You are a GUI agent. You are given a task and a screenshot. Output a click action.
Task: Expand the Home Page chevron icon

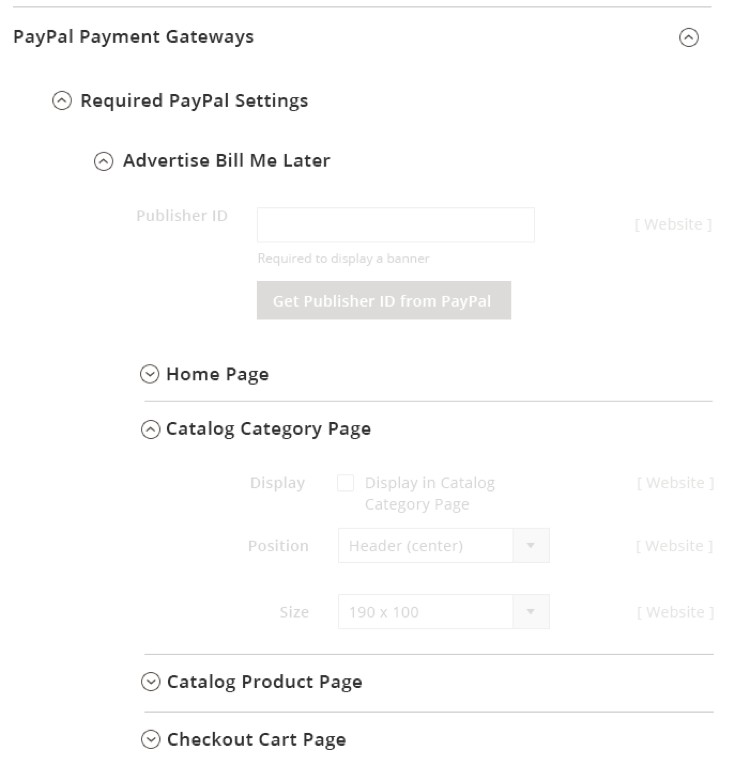click(150, 375)
